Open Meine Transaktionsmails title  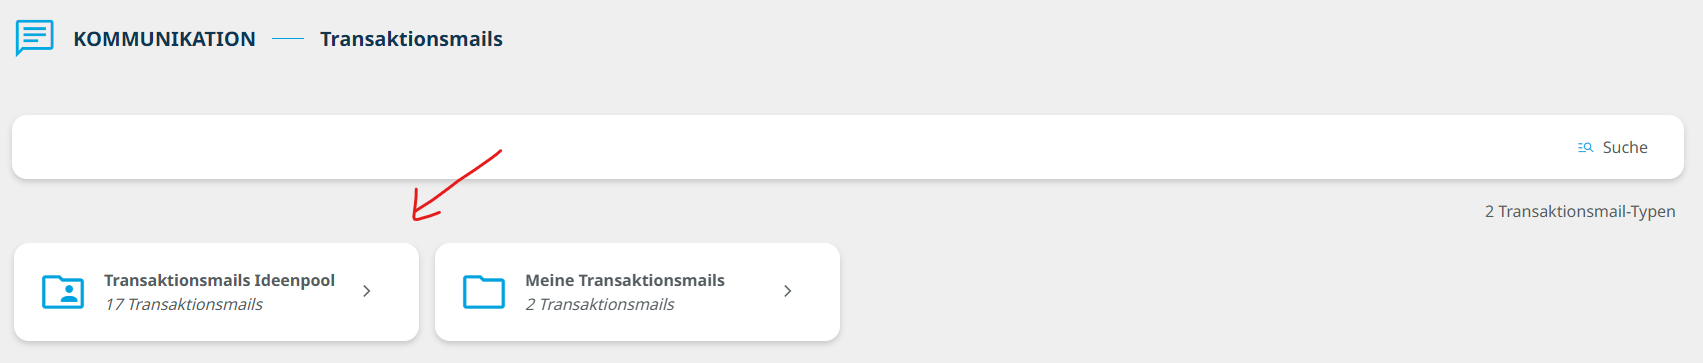(x=625, y=280)
